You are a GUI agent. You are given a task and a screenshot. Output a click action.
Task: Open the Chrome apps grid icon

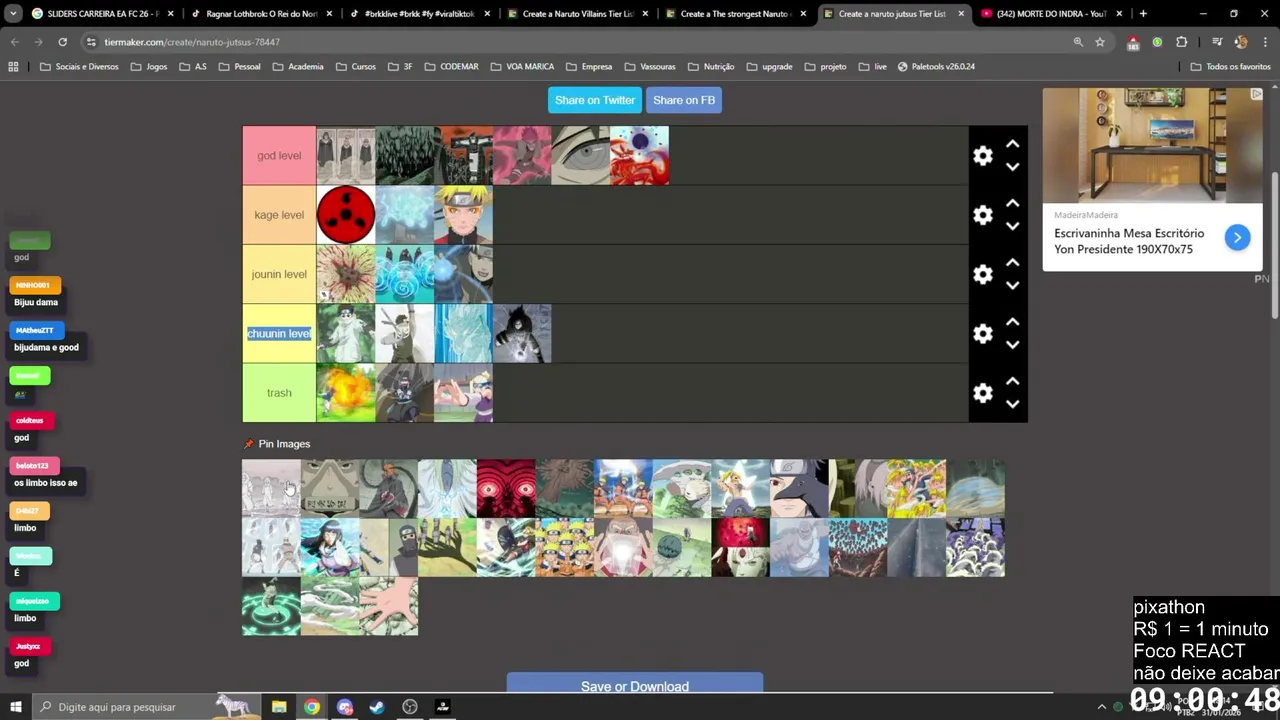[x=13, y=67]
